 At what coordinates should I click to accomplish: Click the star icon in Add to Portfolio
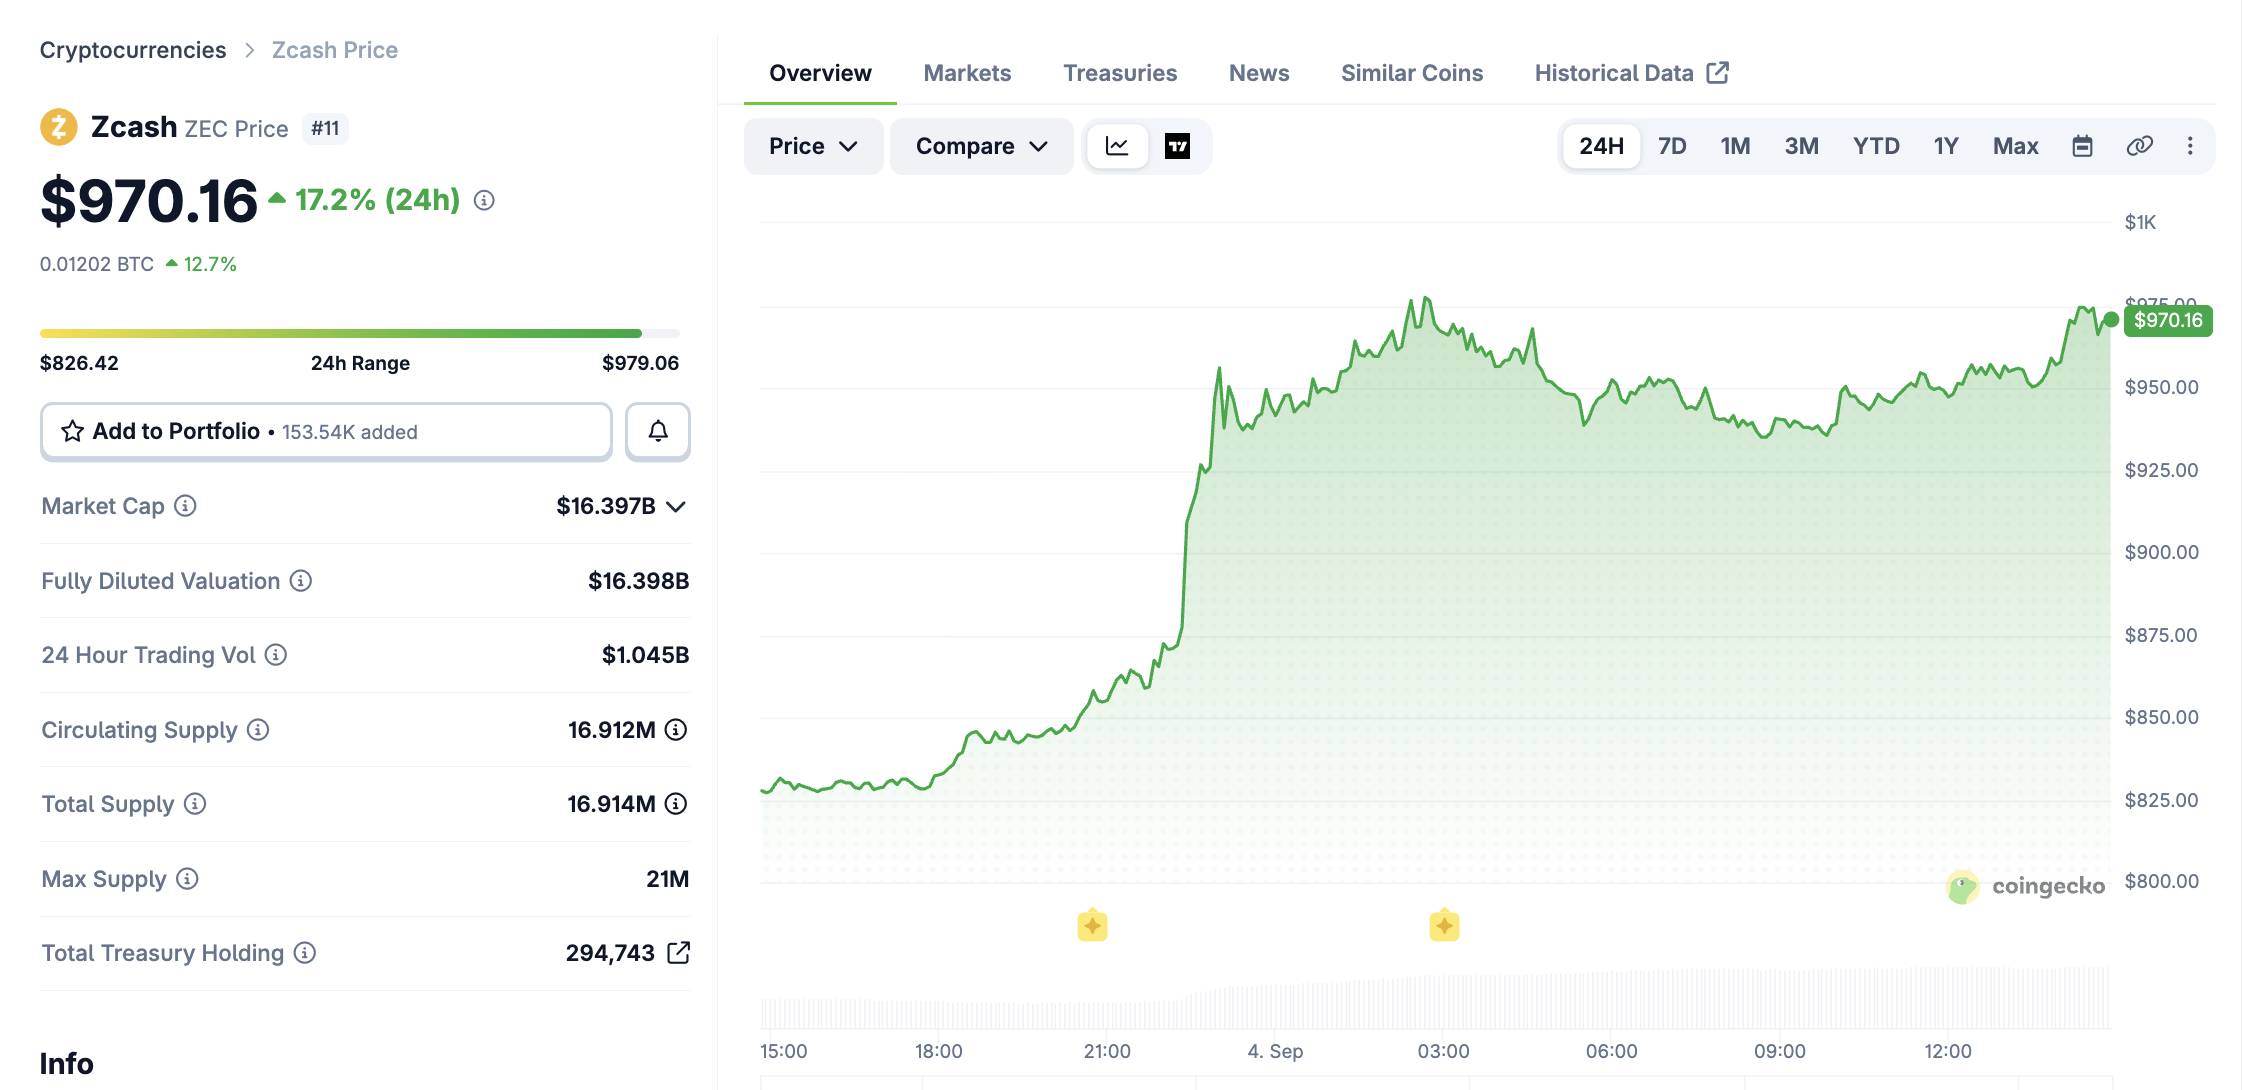click(72, 431)
